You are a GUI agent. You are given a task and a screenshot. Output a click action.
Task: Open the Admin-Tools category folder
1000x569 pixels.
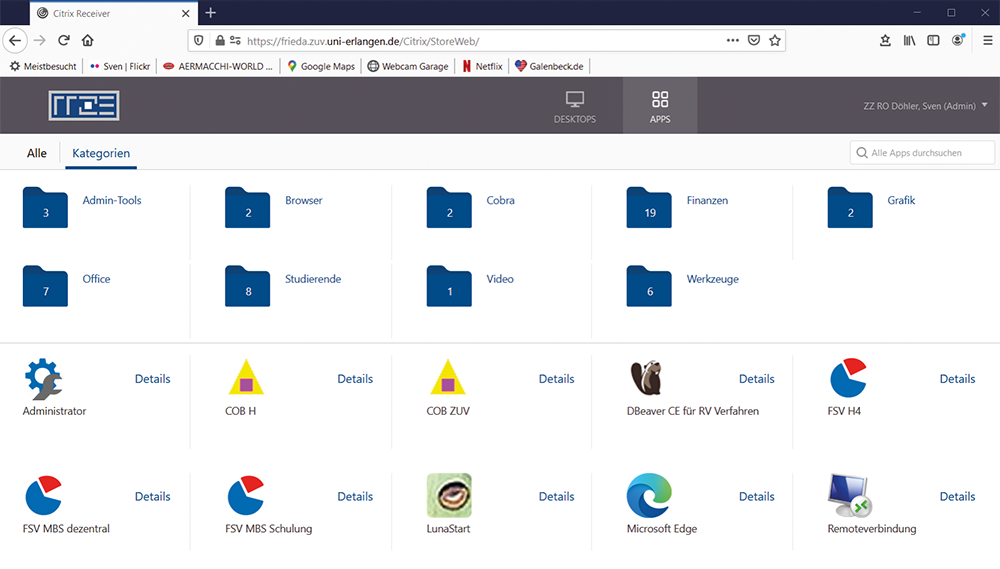[45, 207]
